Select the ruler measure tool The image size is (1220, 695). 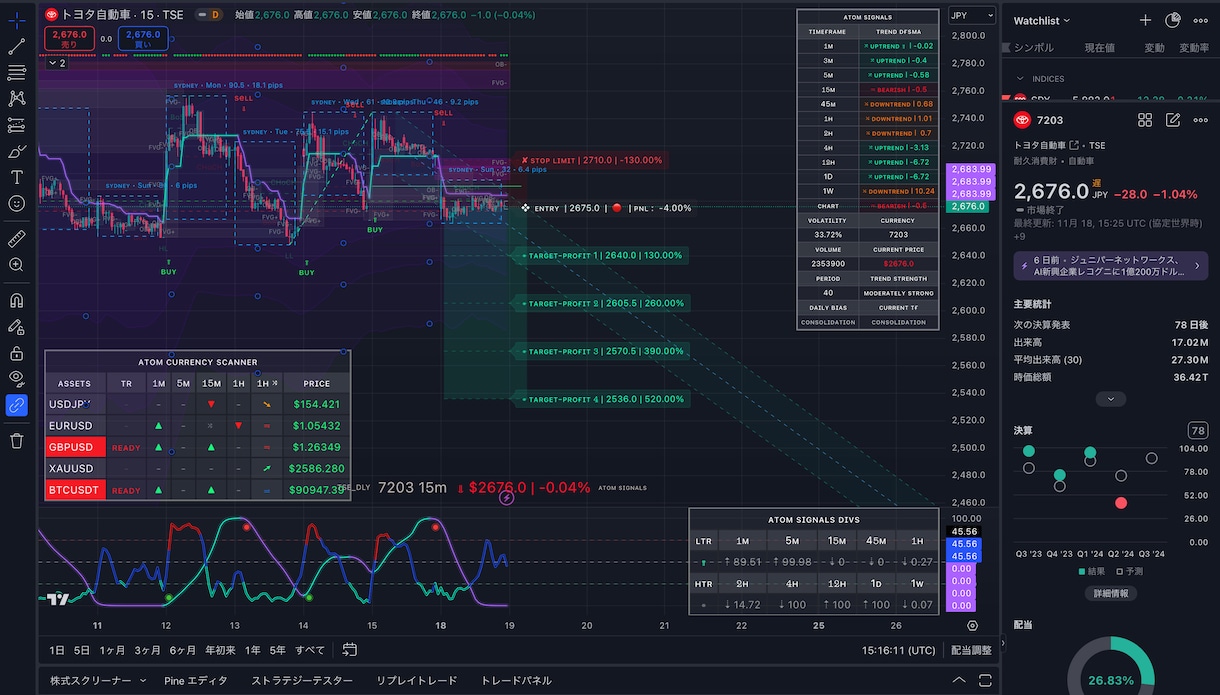click(x=16, y=239)
